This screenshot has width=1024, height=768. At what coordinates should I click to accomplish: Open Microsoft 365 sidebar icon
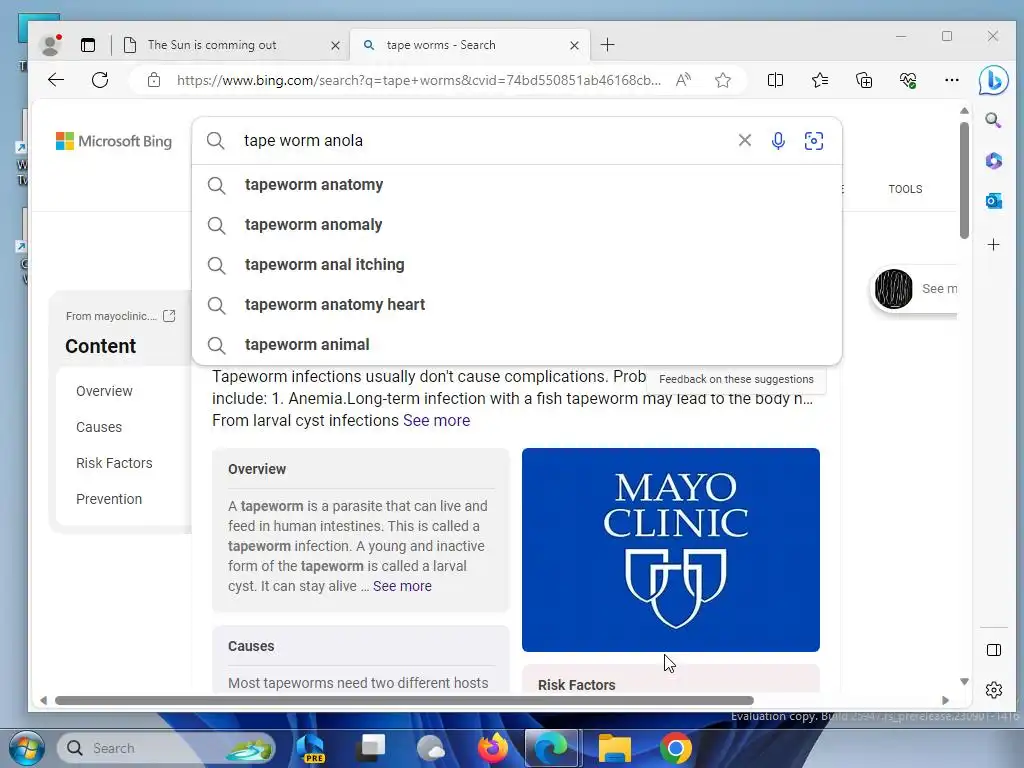tap(993, 161)
